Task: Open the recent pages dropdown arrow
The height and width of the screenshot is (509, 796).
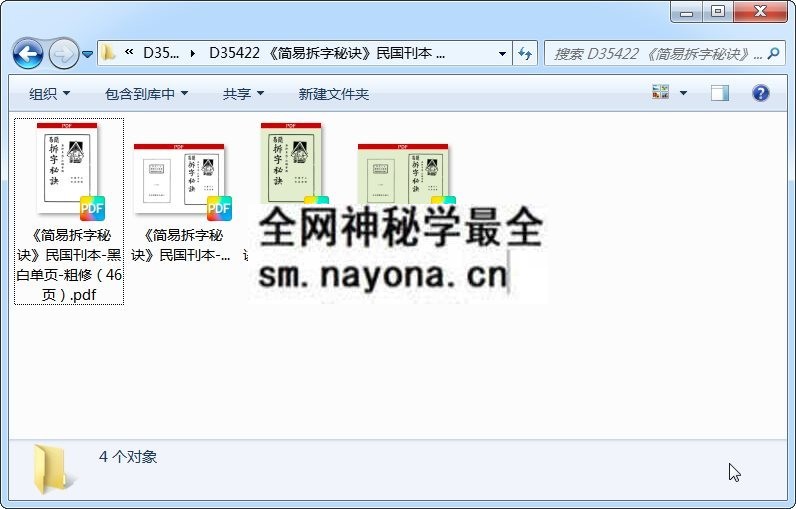Action: pyautogui.click(x=87, y=54)
